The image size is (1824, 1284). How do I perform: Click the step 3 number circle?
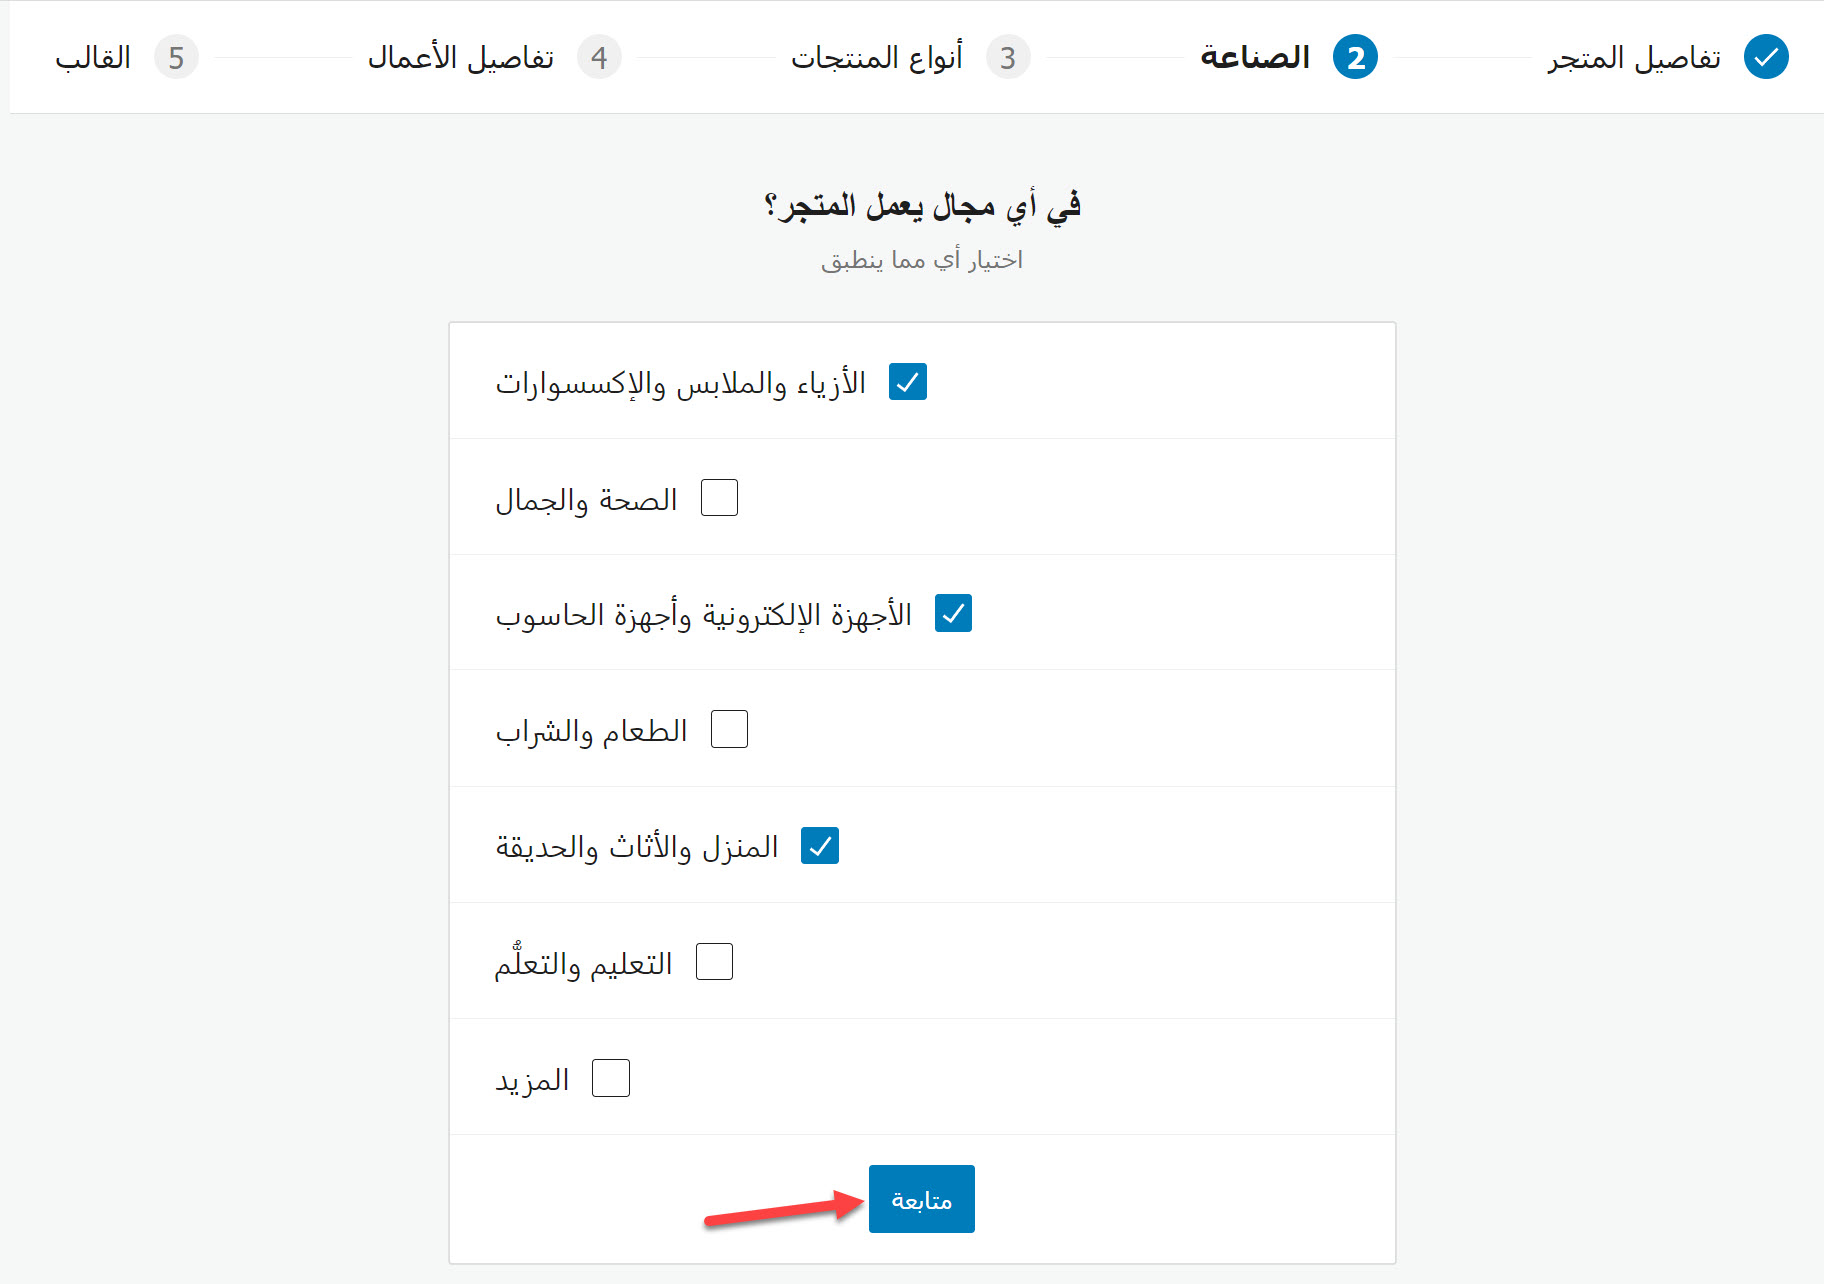tap(1008, 57)
